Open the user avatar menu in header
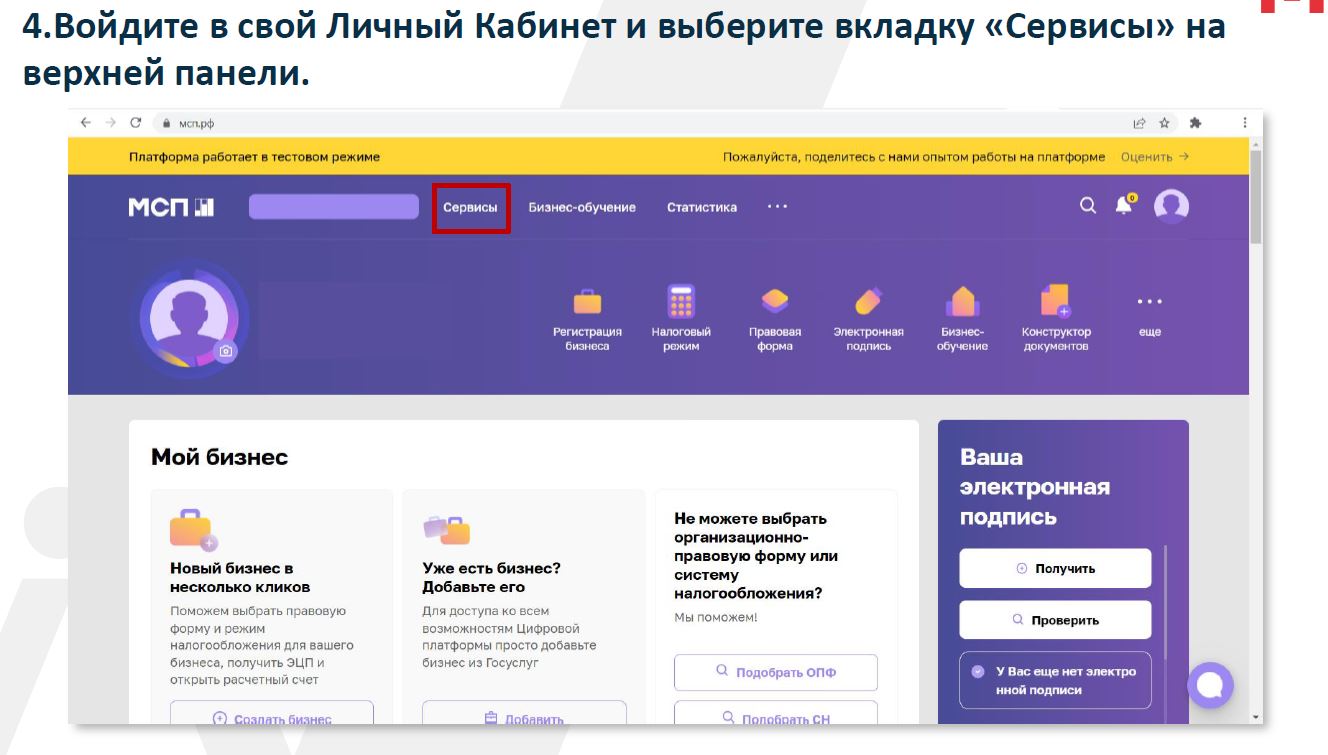The width and height of the screenshot is (1328, 755). (x=1171, y=206)
